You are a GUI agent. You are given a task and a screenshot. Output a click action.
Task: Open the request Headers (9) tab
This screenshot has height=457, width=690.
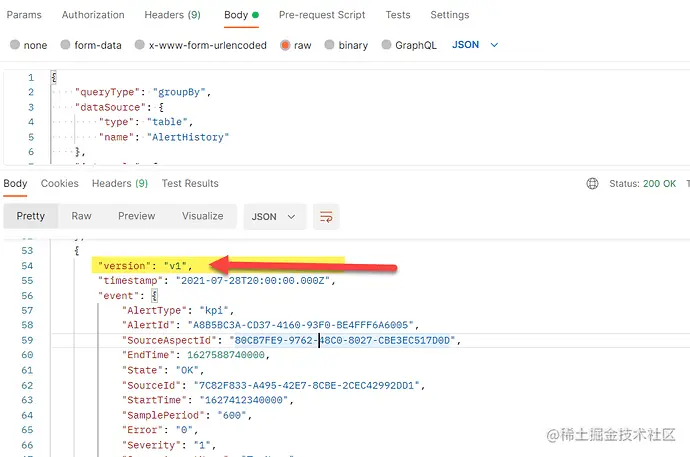172,15
